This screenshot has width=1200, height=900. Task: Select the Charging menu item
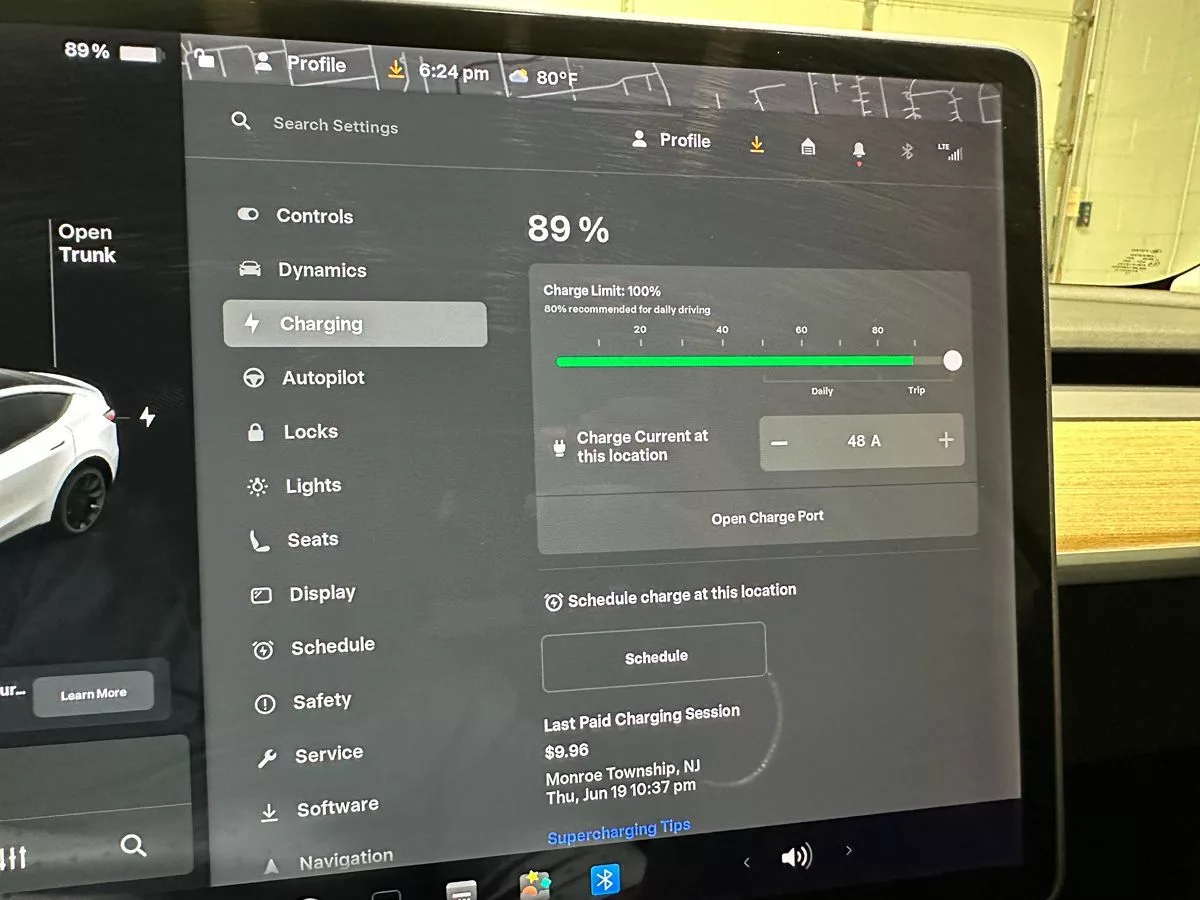[x=355, y=324]
